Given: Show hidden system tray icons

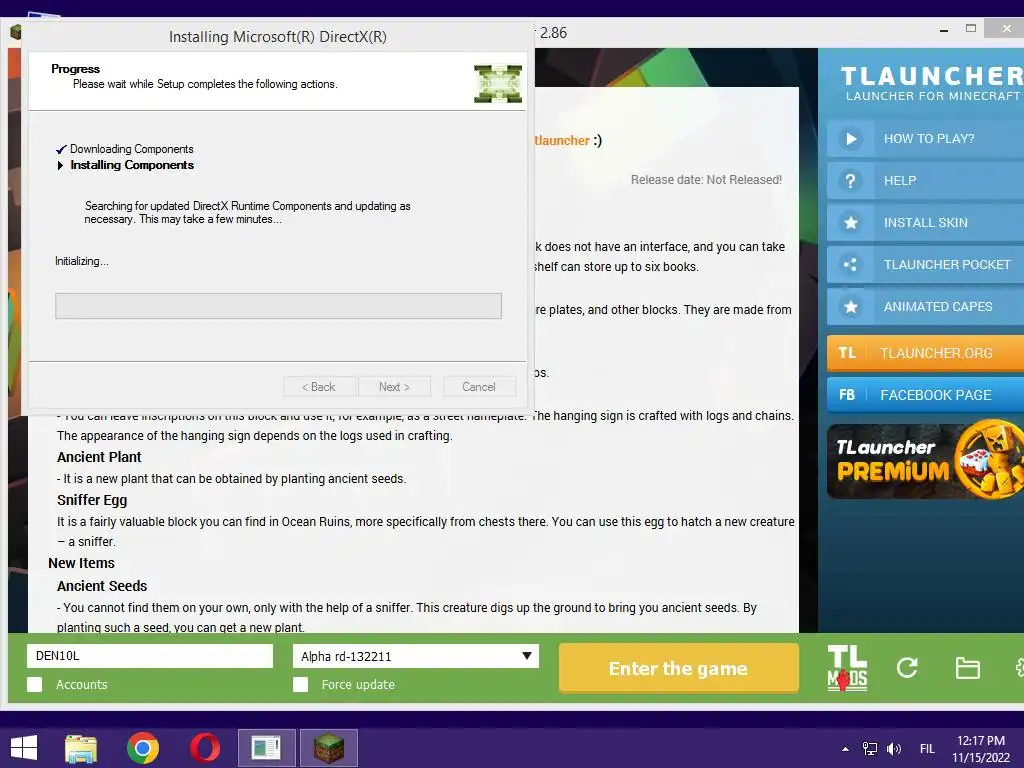Looking at the screenshot, I should point(846,749).
